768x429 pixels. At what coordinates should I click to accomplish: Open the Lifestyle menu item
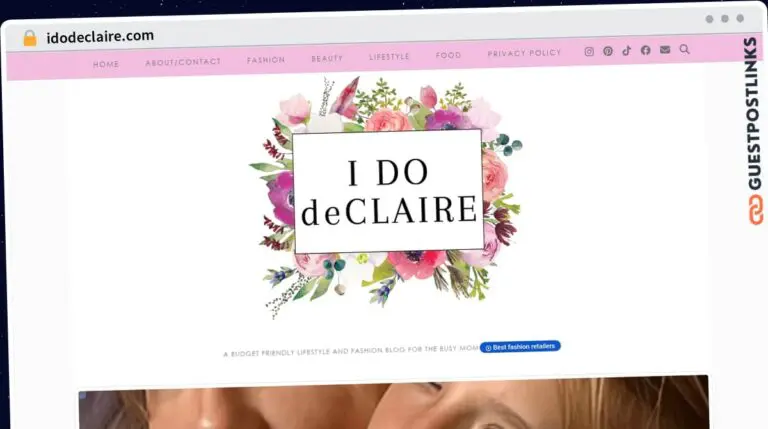point(389,57)
